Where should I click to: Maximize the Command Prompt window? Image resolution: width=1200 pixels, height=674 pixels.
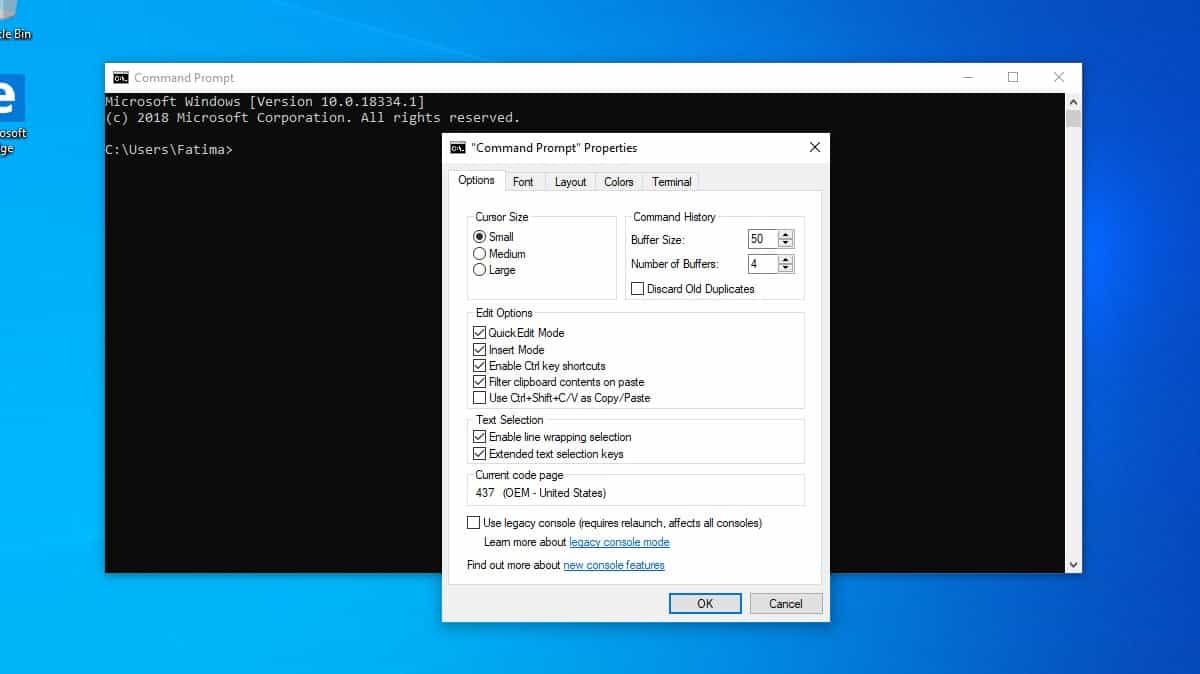pos(1013,78)
